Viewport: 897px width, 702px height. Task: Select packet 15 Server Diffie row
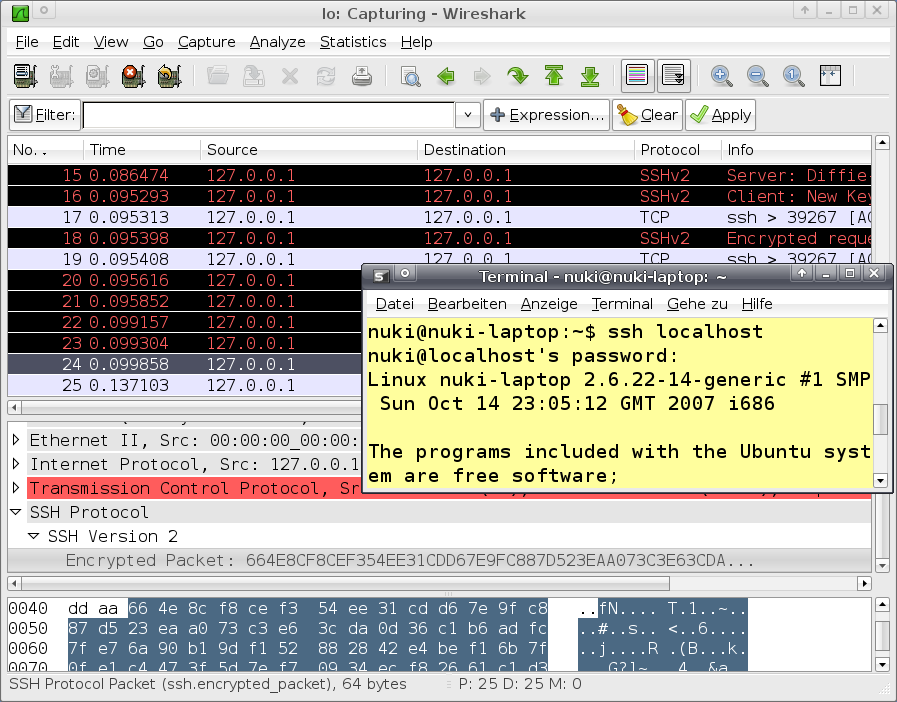tap(439, 175)
